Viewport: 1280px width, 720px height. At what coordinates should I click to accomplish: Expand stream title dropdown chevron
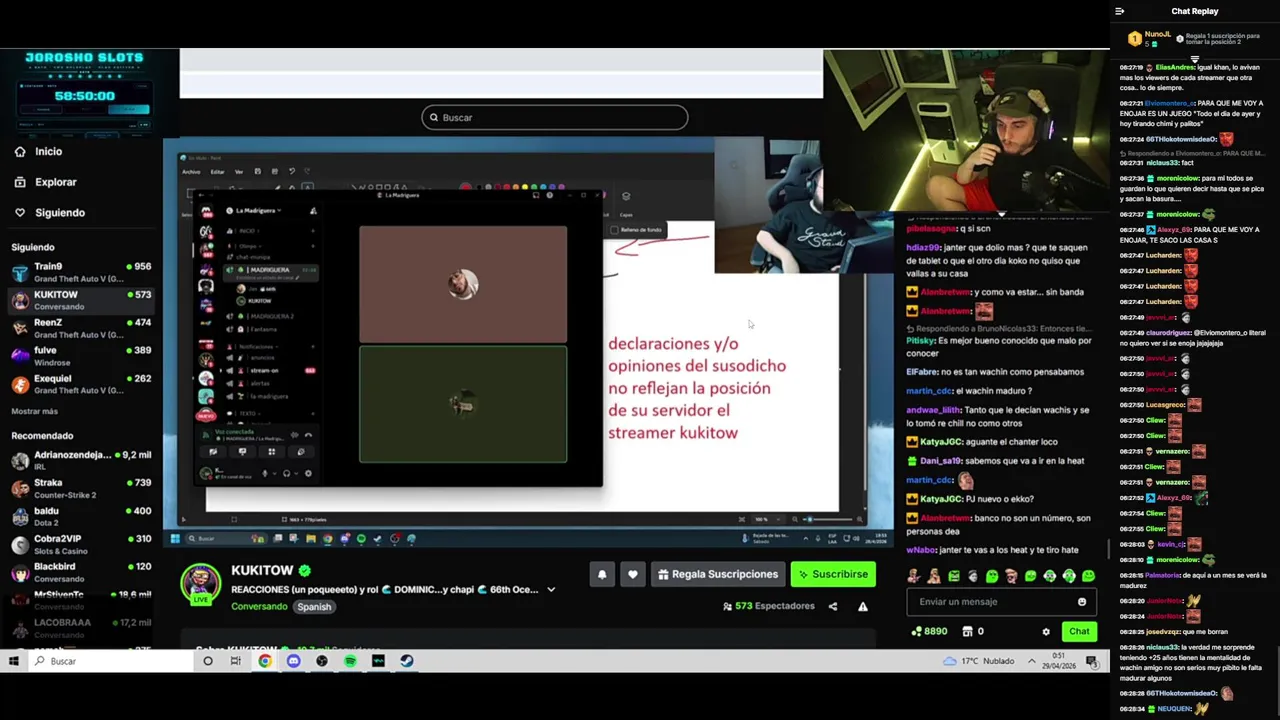point(550,590)
